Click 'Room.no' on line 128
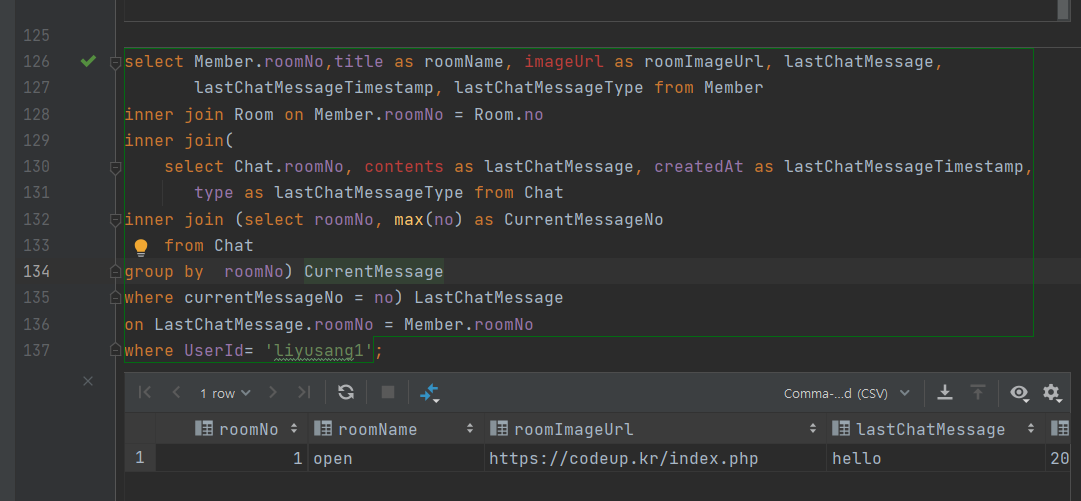This screenshot has width=1081, height=501. (509, 114)
